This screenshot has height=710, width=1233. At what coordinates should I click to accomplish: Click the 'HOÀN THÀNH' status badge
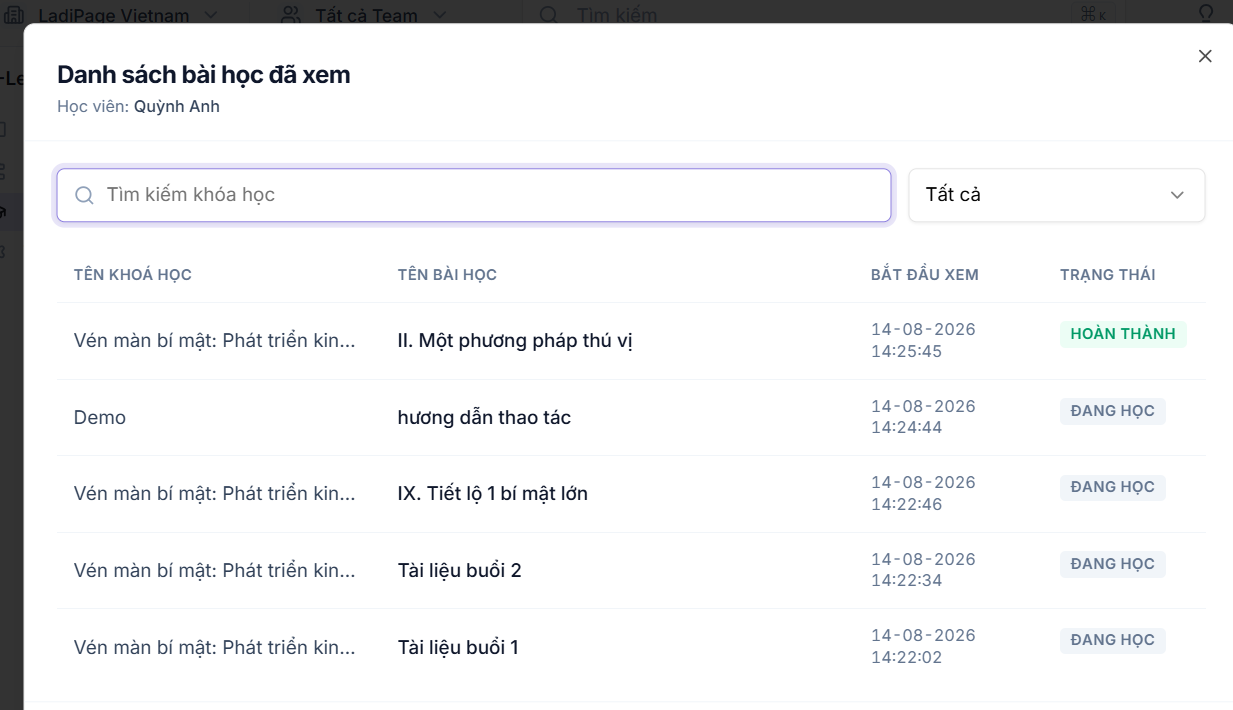click(x=1123, y=334)
